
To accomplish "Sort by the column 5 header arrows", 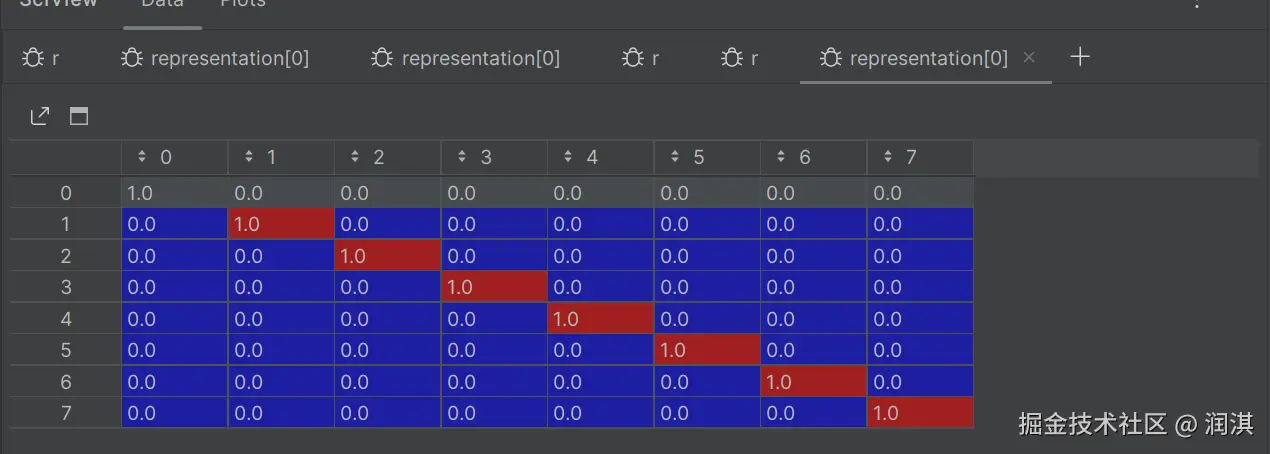I will [x=675, y=157].
